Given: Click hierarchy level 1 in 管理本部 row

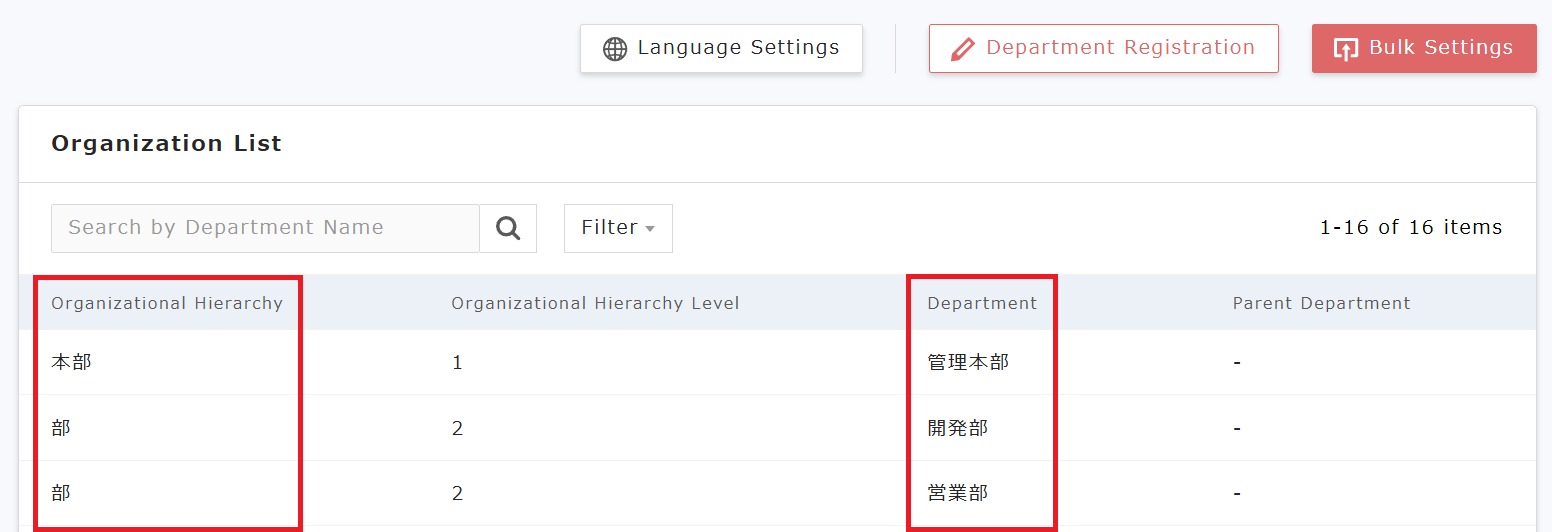Looking at the screenshot, I should pyautogui.click(x=457, y=362).
